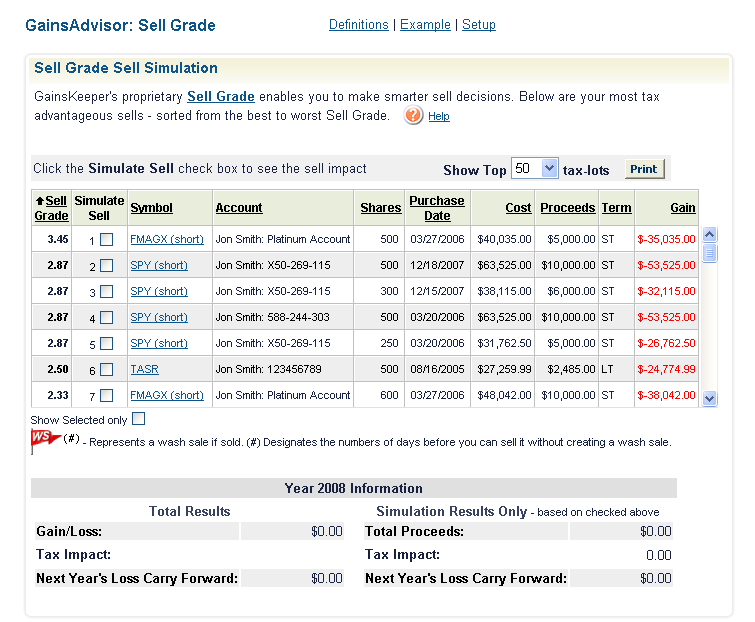Open the Setup link
Viewport: 755px width, 622px height.
[479, 25]
